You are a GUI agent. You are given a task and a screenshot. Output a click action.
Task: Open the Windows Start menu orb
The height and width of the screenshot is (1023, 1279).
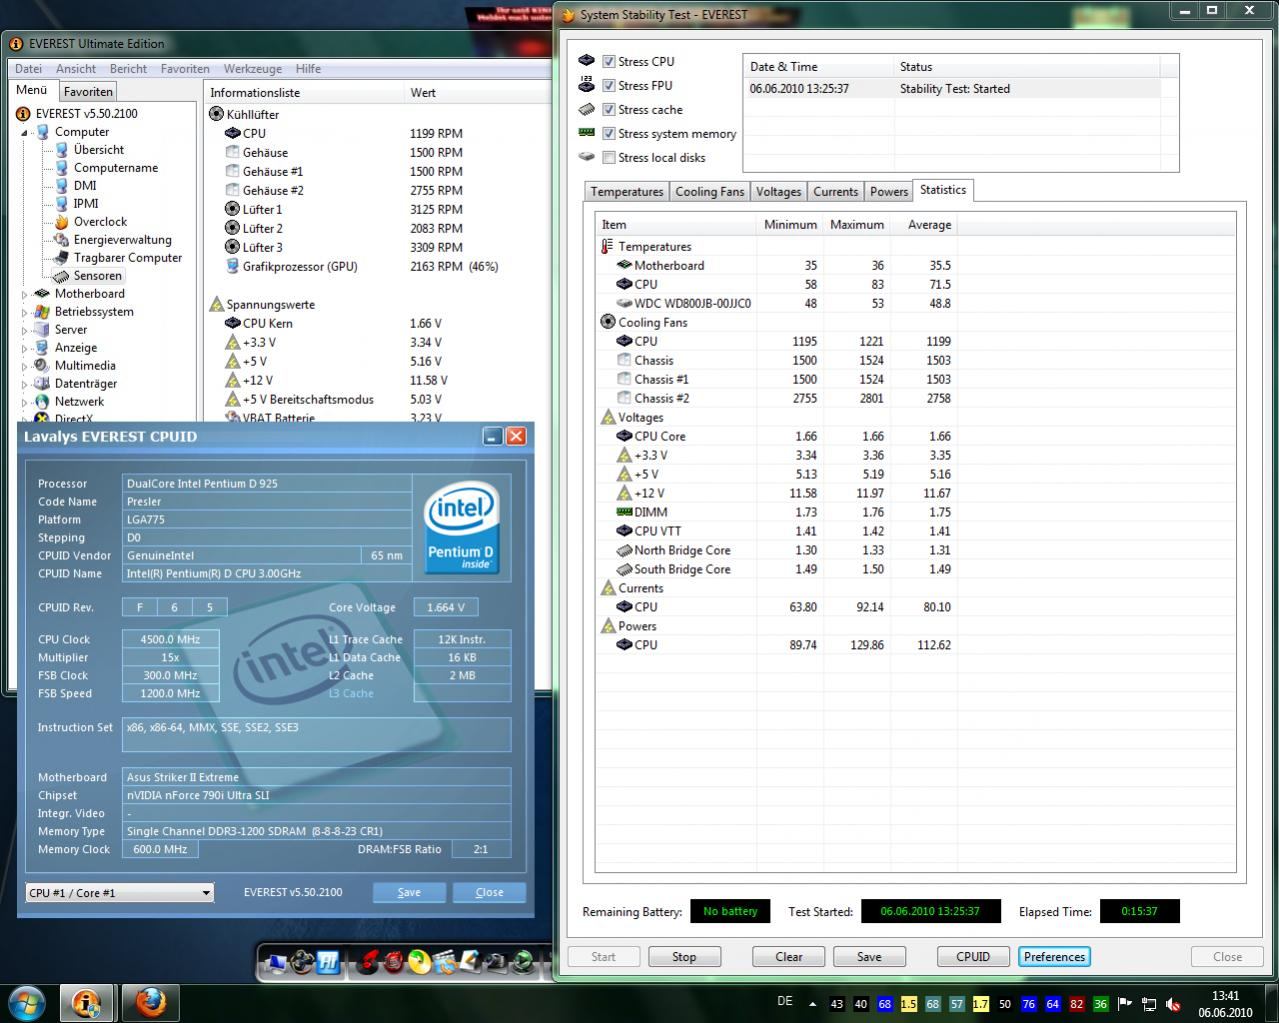click(26, 1002)
